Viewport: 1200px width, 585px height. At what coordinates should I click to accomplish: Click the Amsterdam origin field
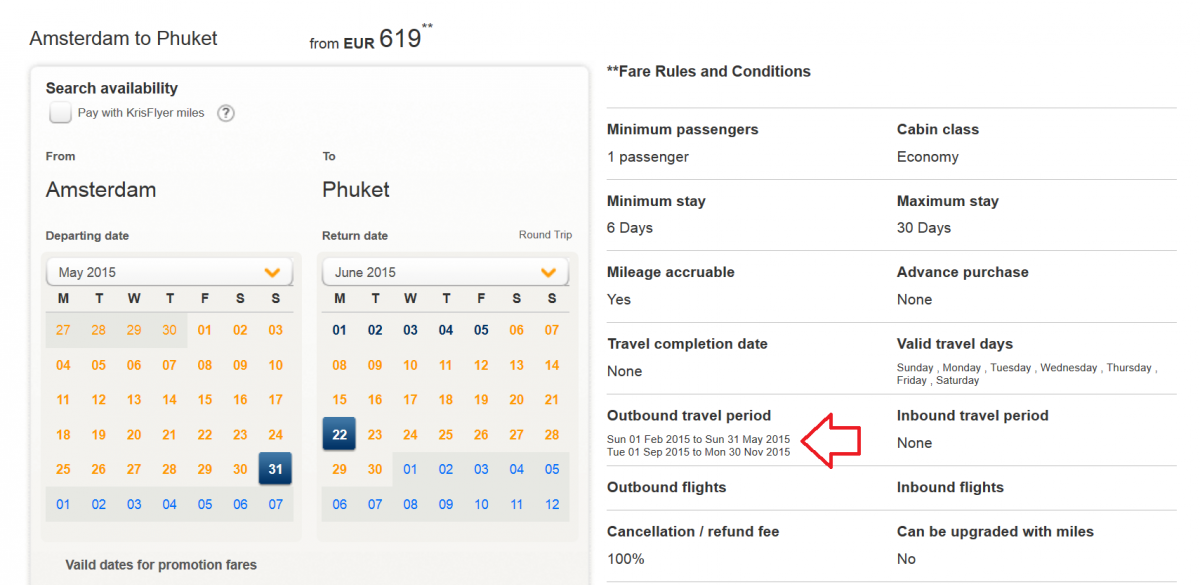click(101, 190)
